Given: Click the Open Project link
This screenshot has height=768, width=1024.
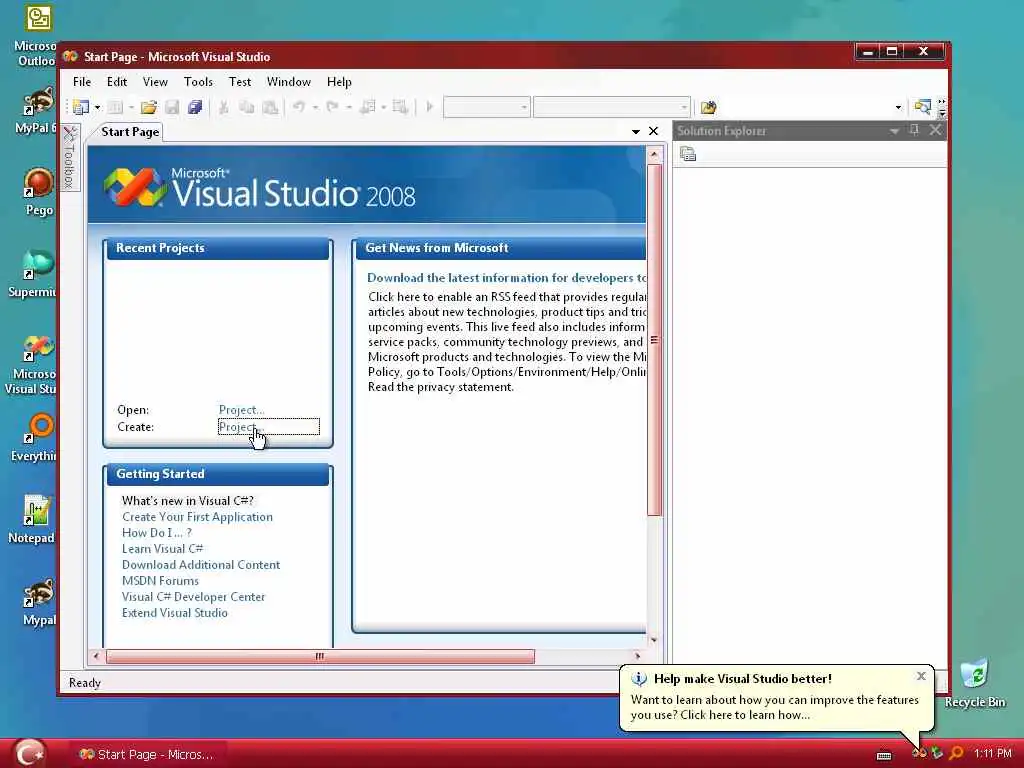Looking at the screenshot, I should (242, 410).
